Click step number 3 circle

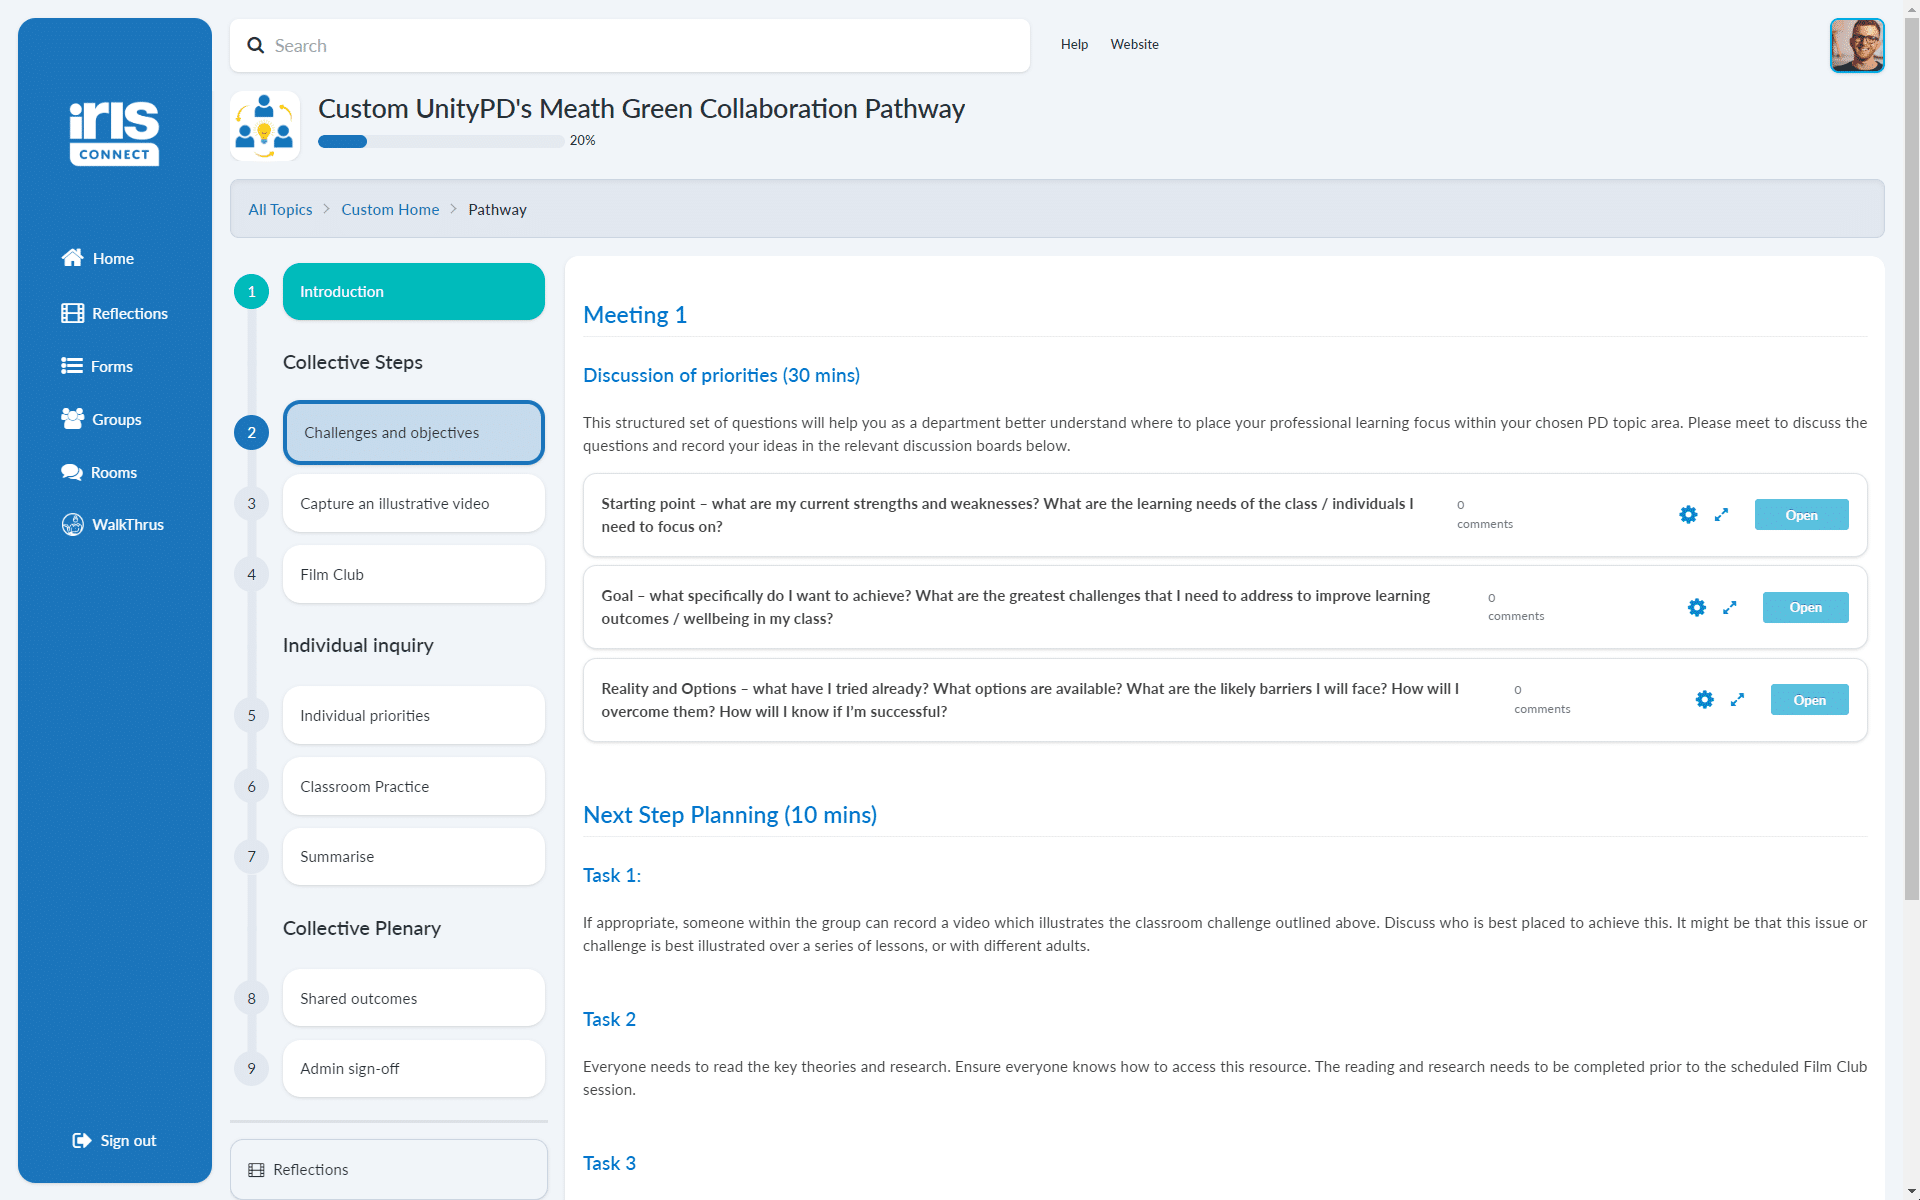coord(251,504)
